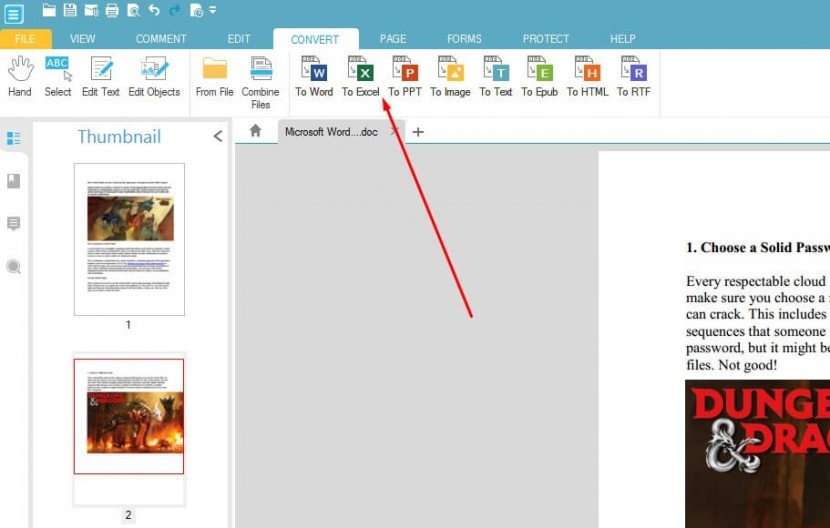Activate the Edit Objects tool
This screenshot has width=830, height=528.
coord(154,77)
